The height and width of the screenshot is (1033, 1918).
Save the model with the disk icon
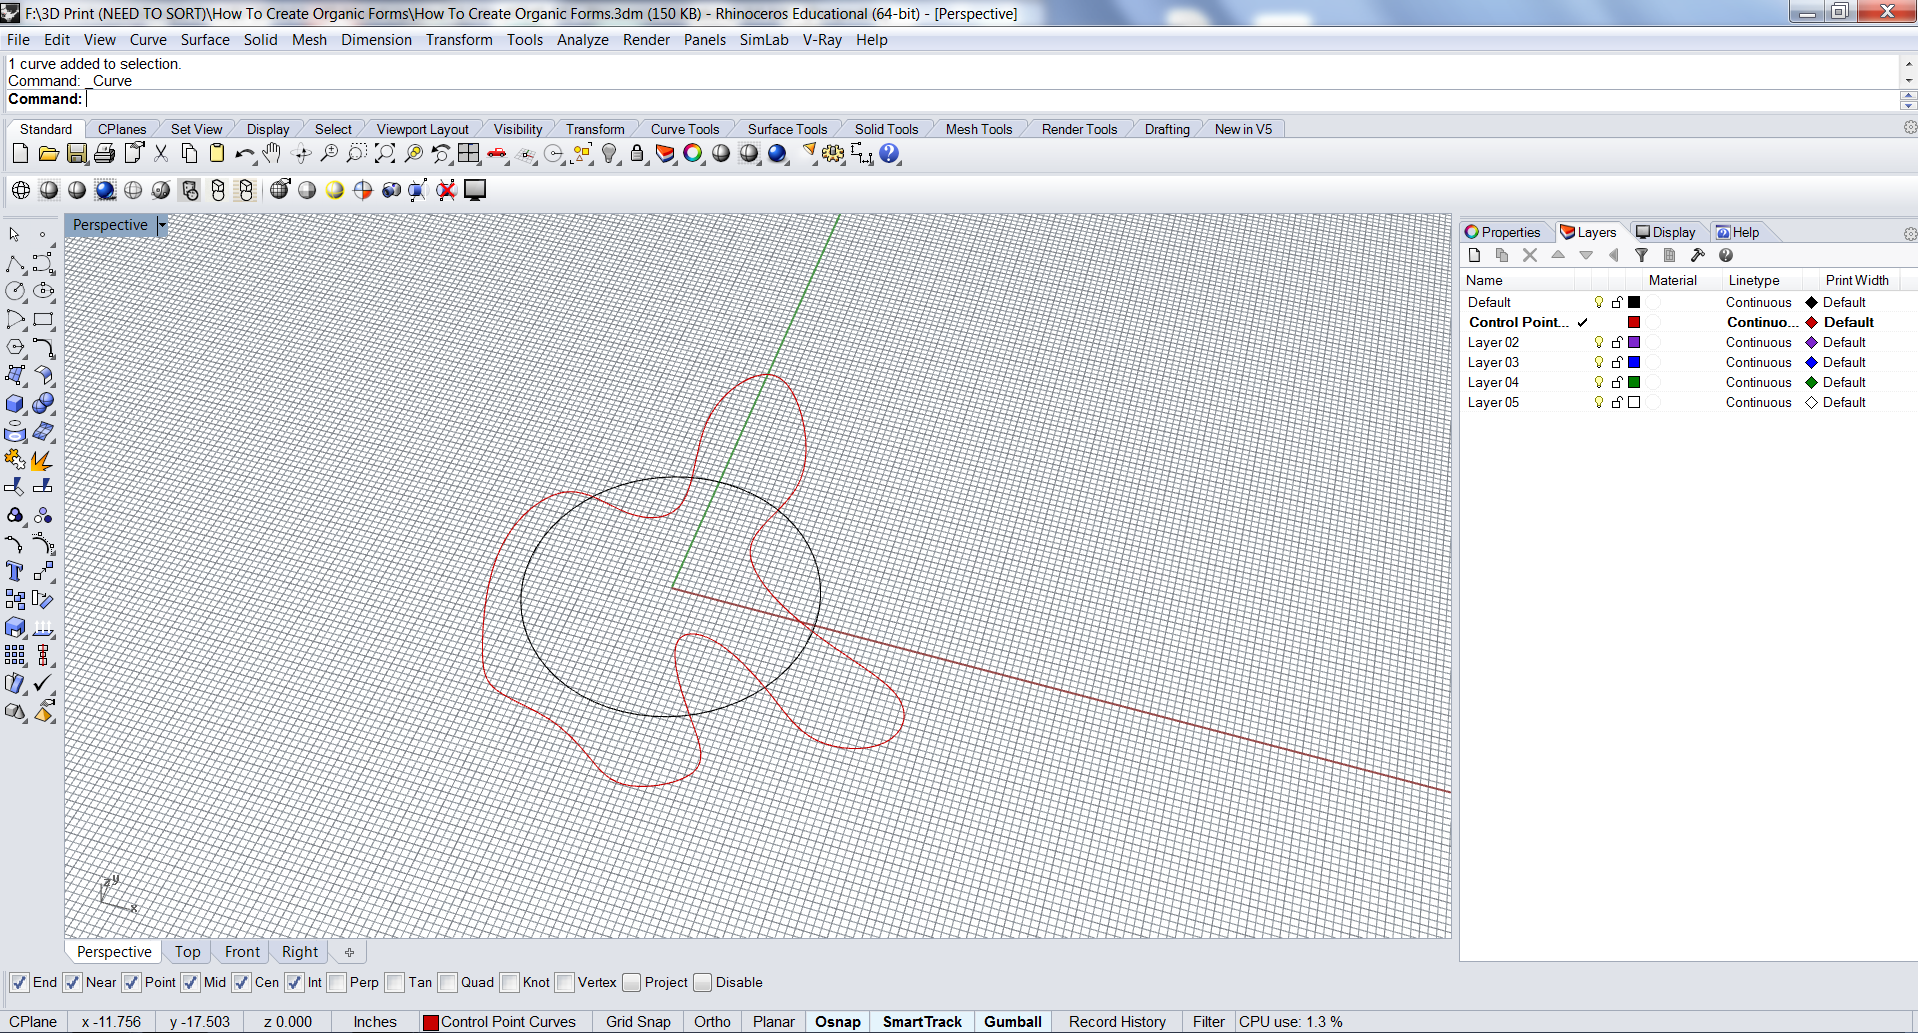(76, 154)
